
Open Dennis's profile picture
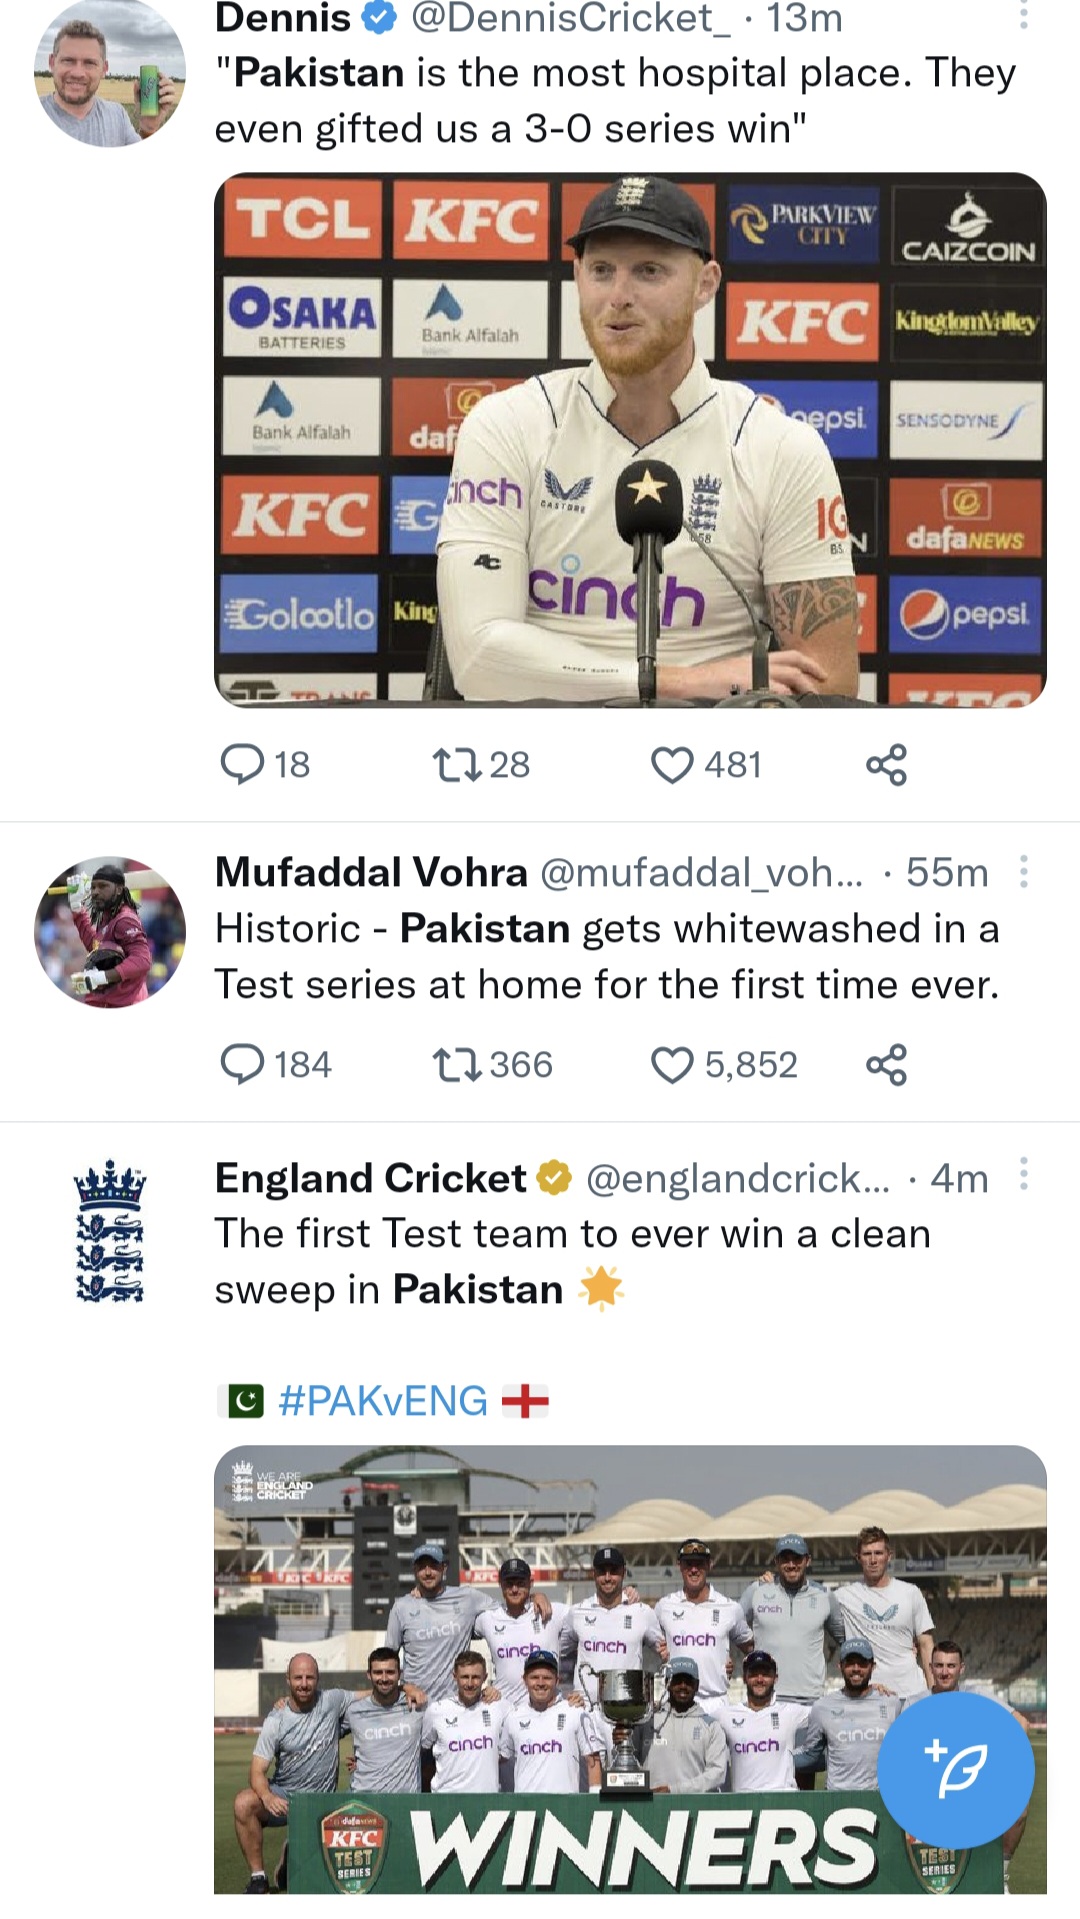click(x=110, y=72)
